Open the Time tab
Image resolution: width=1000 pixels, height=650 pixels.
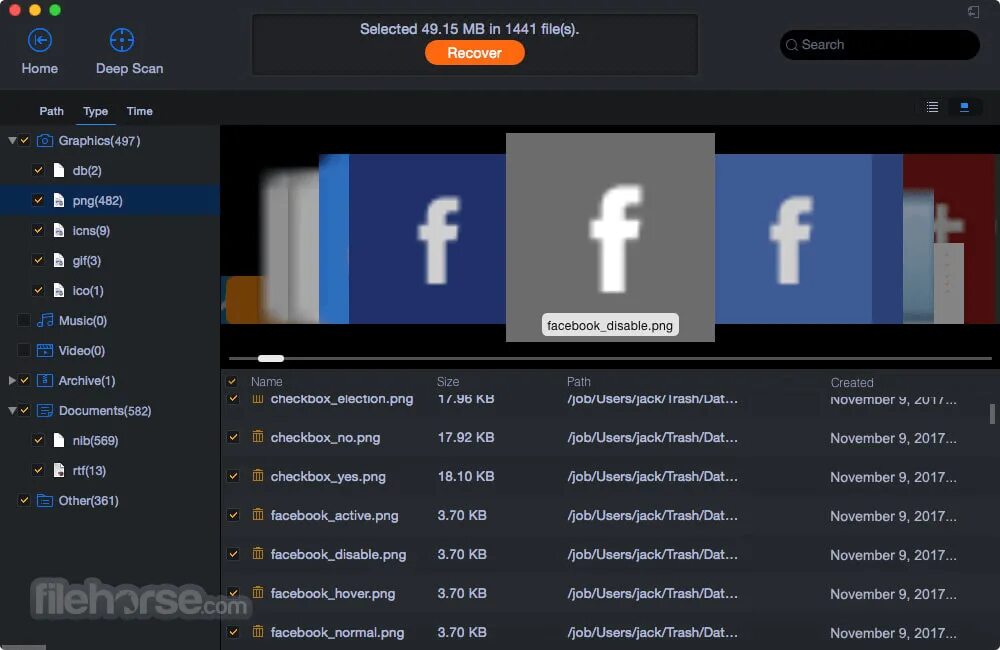click(x=140, y=111)
